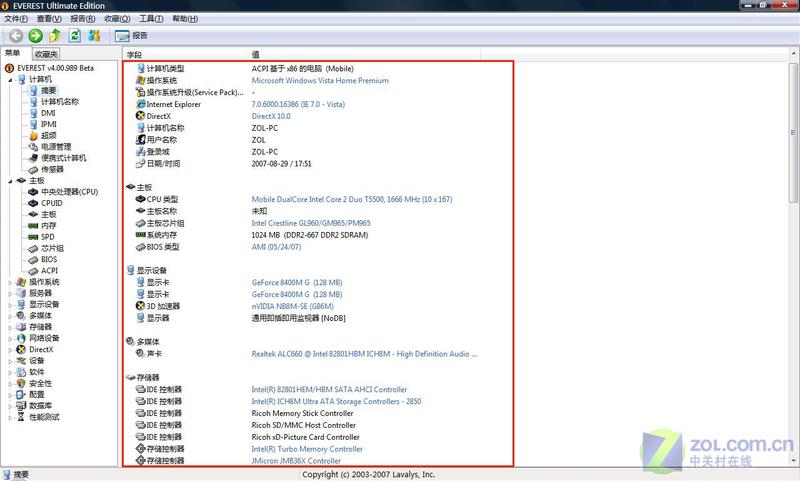Open the 报告 report toolbar button
This screenshot has width=800, height=481.
point(132,36)
